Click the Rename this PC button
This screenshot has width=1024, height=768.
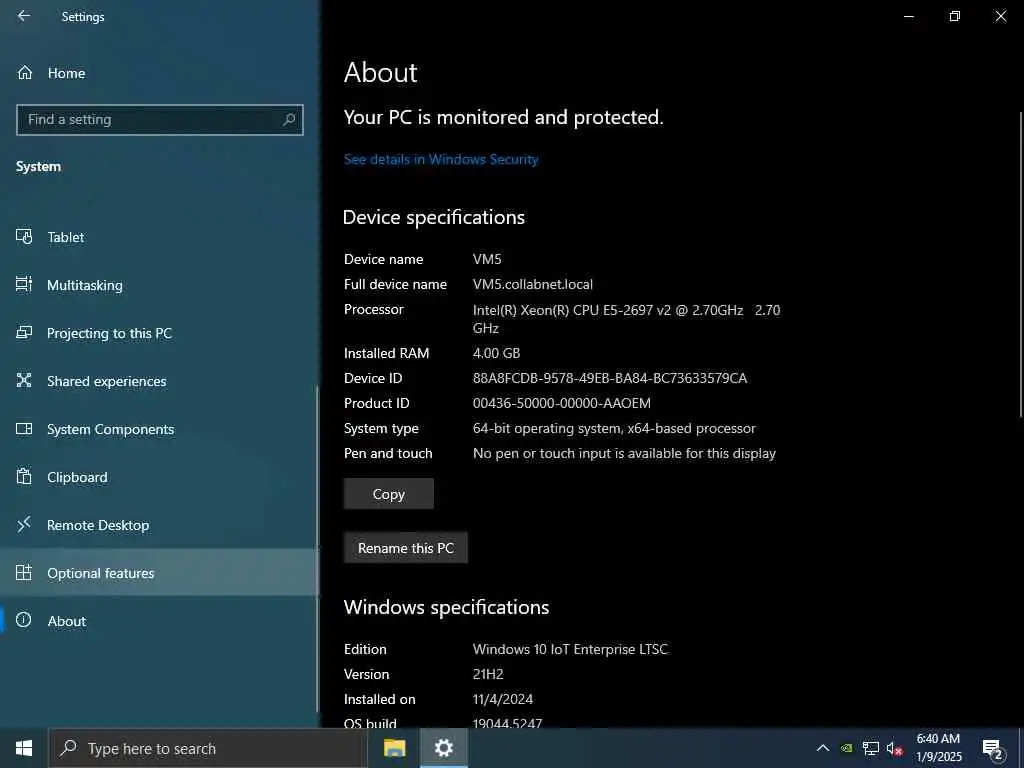click(406, 548)
